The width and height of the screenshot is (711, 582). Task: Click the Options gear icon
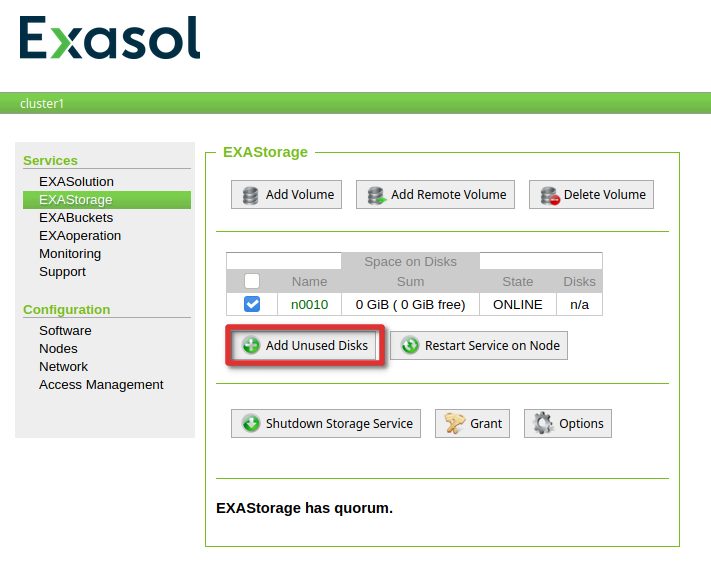543,423
